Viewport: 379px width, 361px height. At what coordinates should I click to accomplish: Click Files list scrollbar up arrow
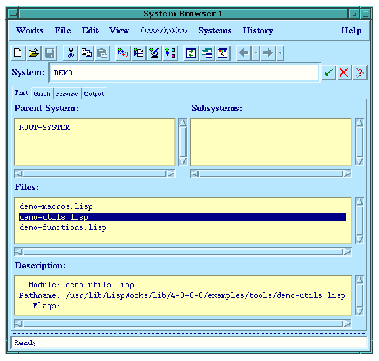pyautogui.click(x=359, y=202)
